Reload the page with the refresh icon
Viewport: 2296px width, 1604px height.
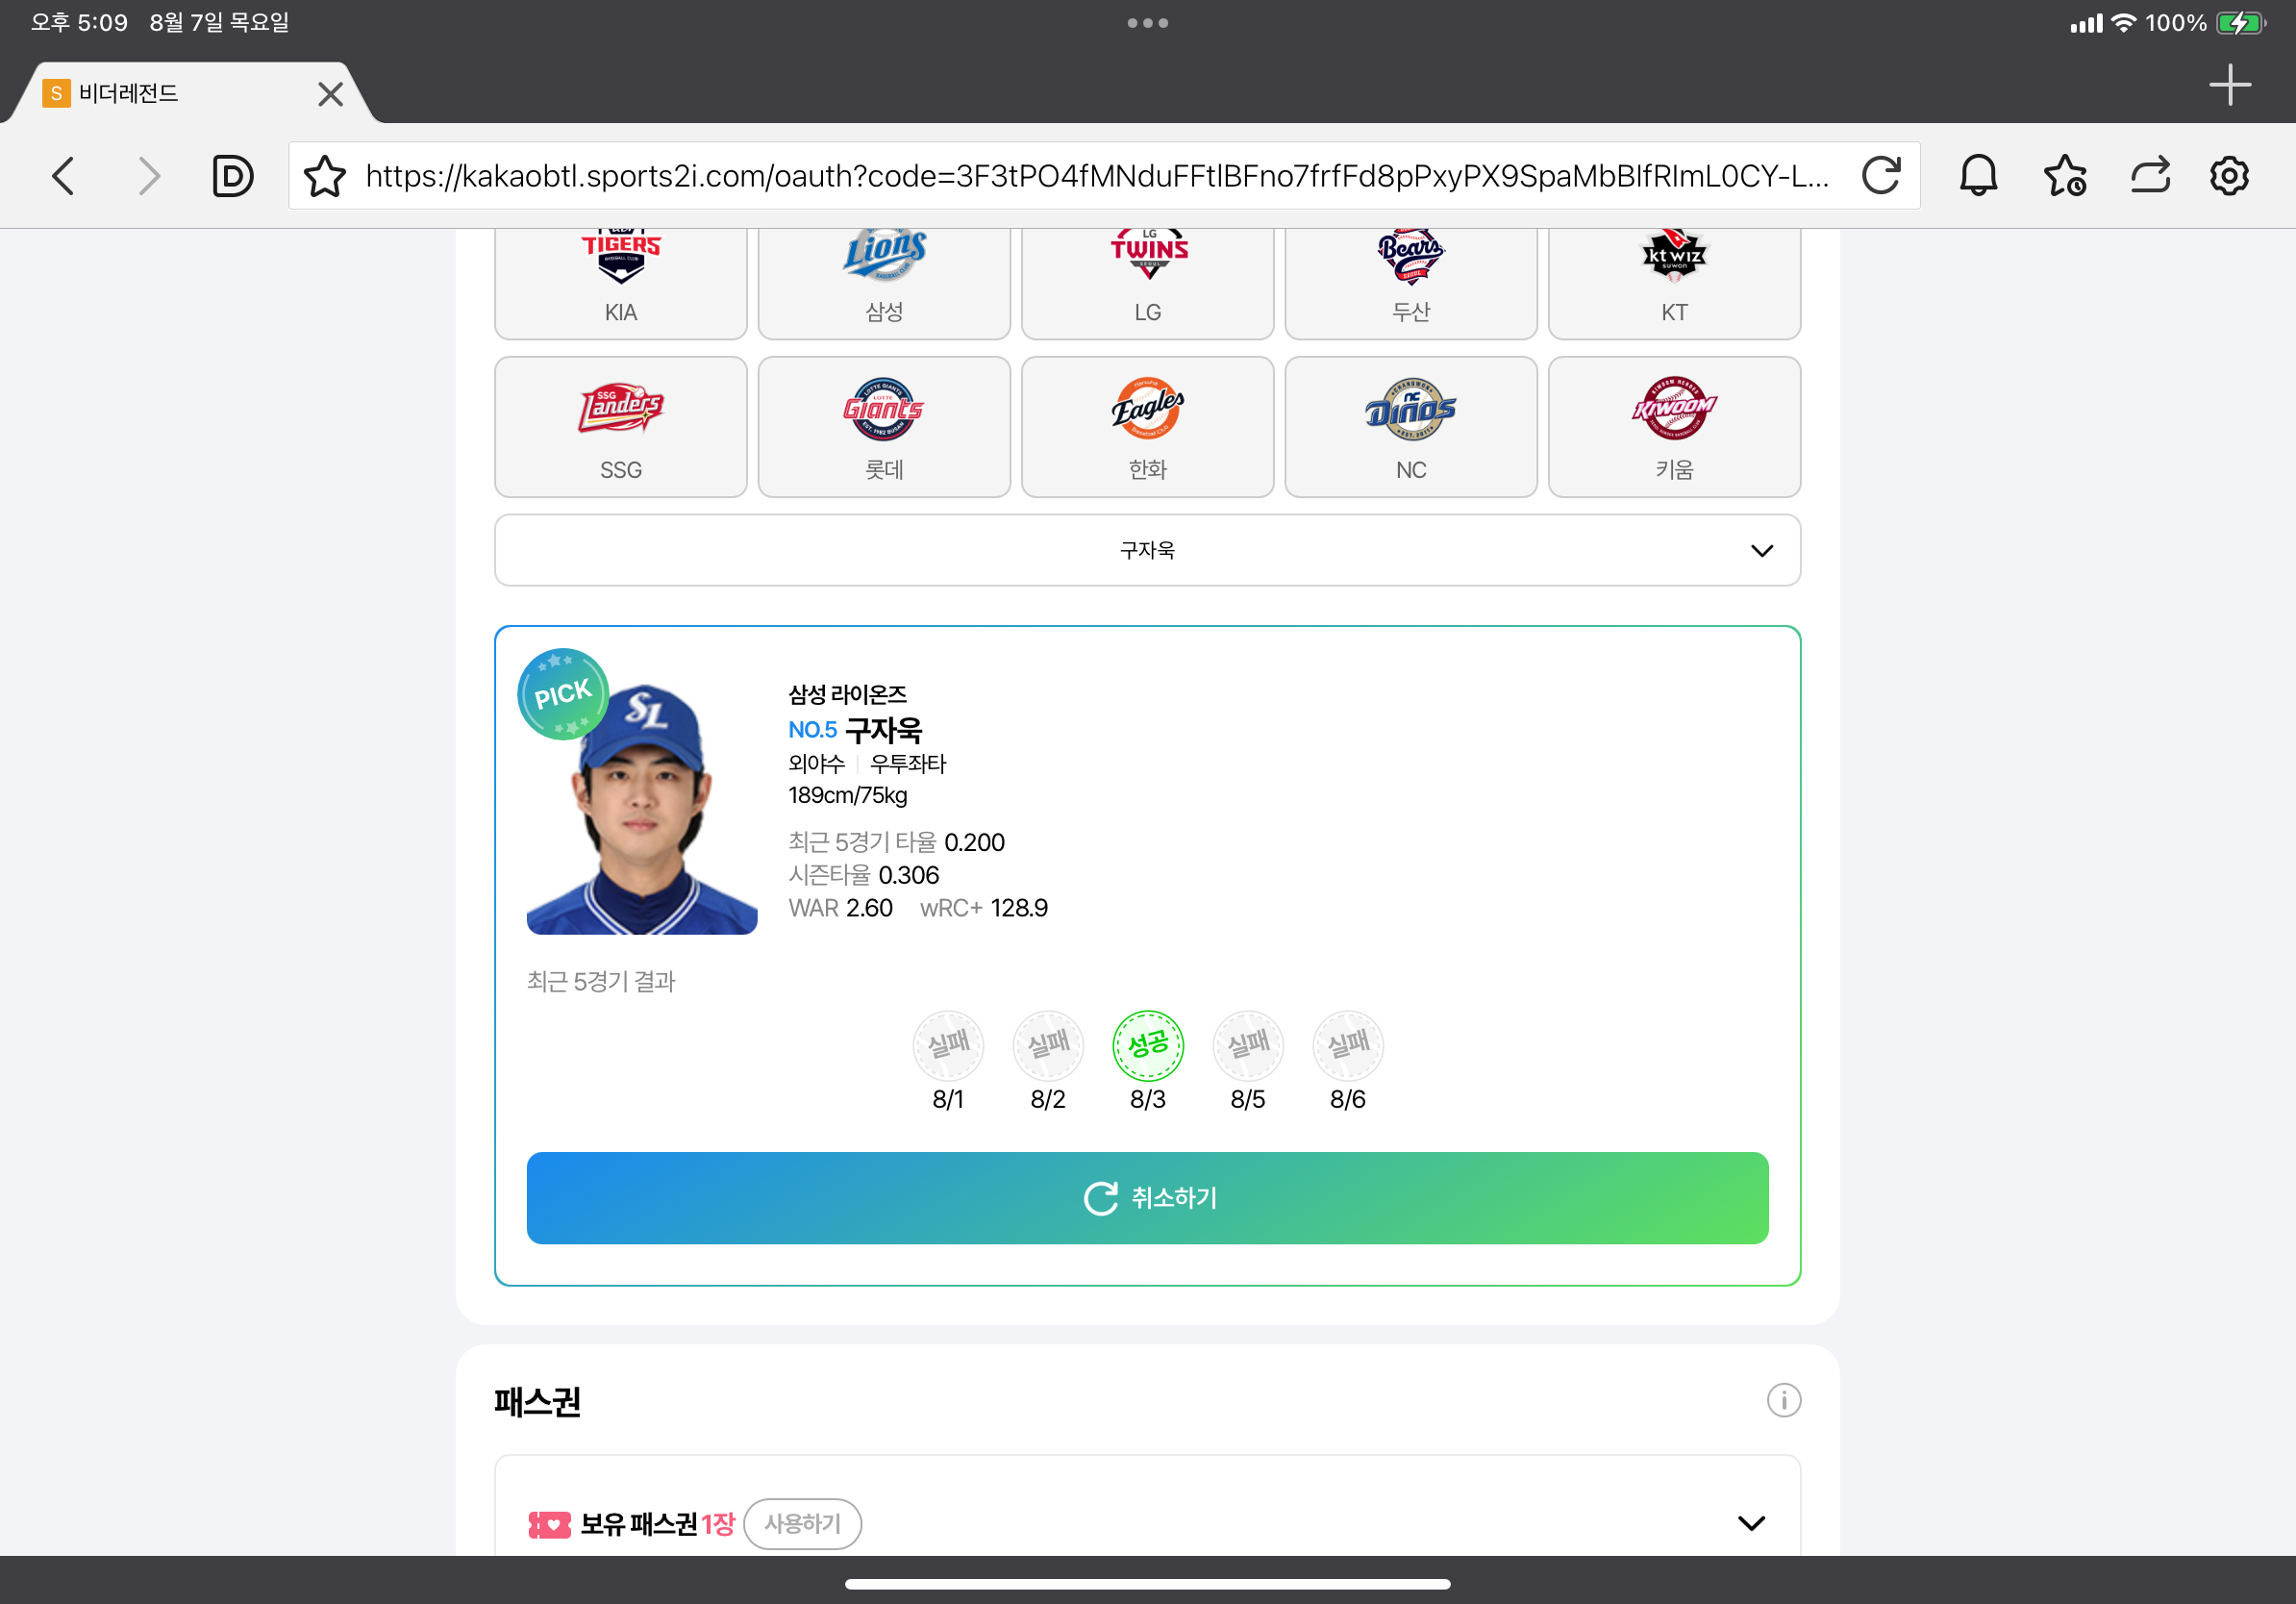[x=1880, y=176]
